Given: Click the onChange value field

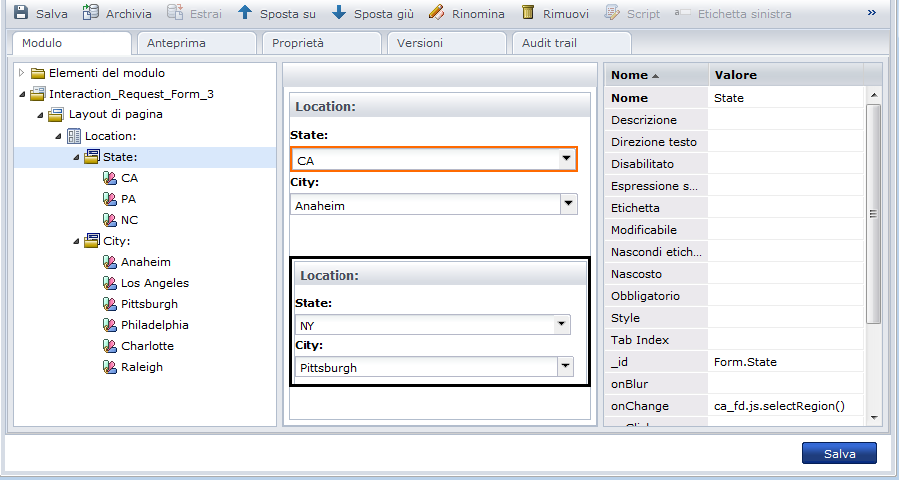Looking at the screenshot, I should pyautogui.click(x=786, y=406).
